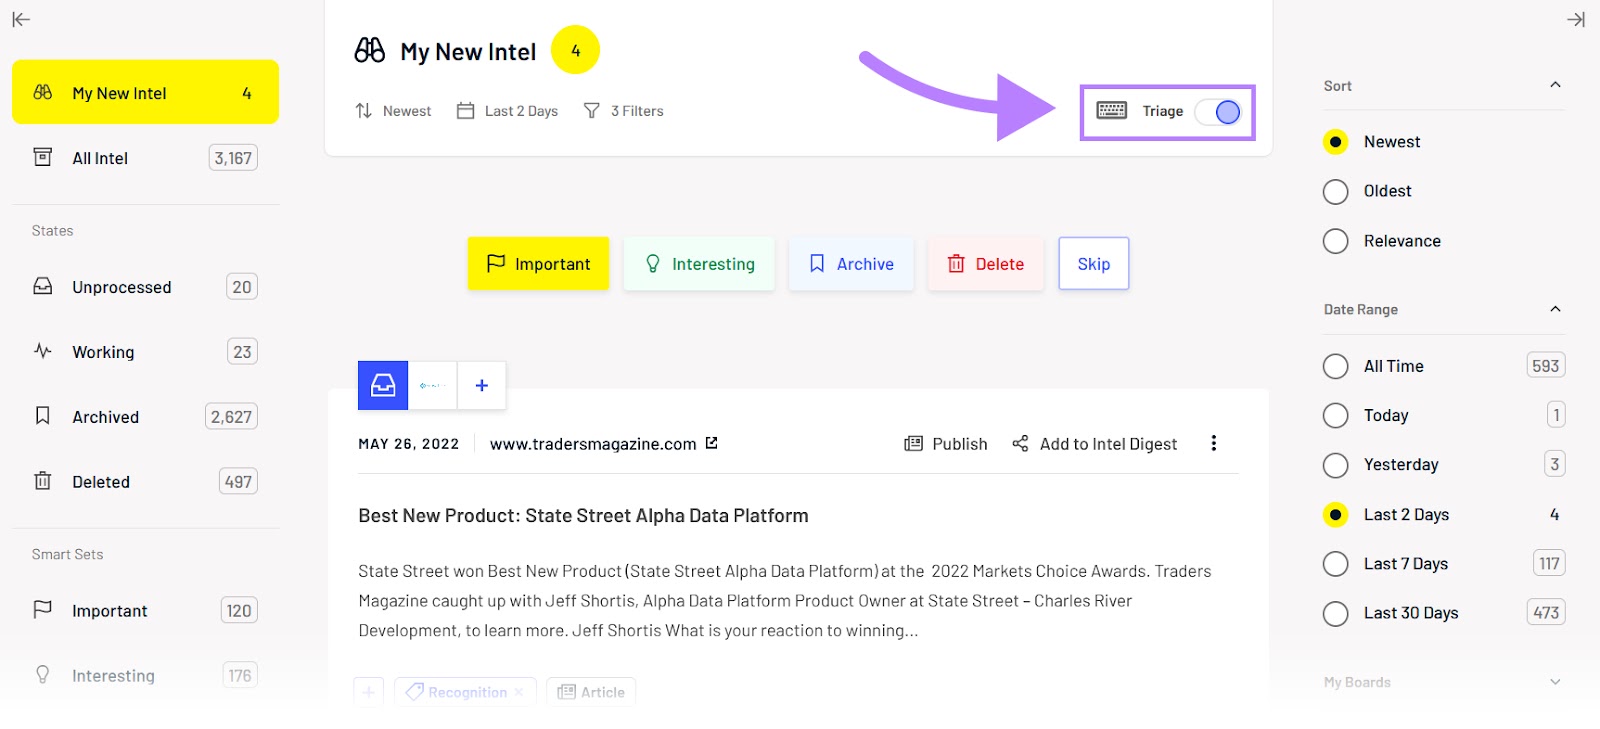Click the blue inbox state icon
The height and width of the screenshot is (729, 1600).
point(383,385)
